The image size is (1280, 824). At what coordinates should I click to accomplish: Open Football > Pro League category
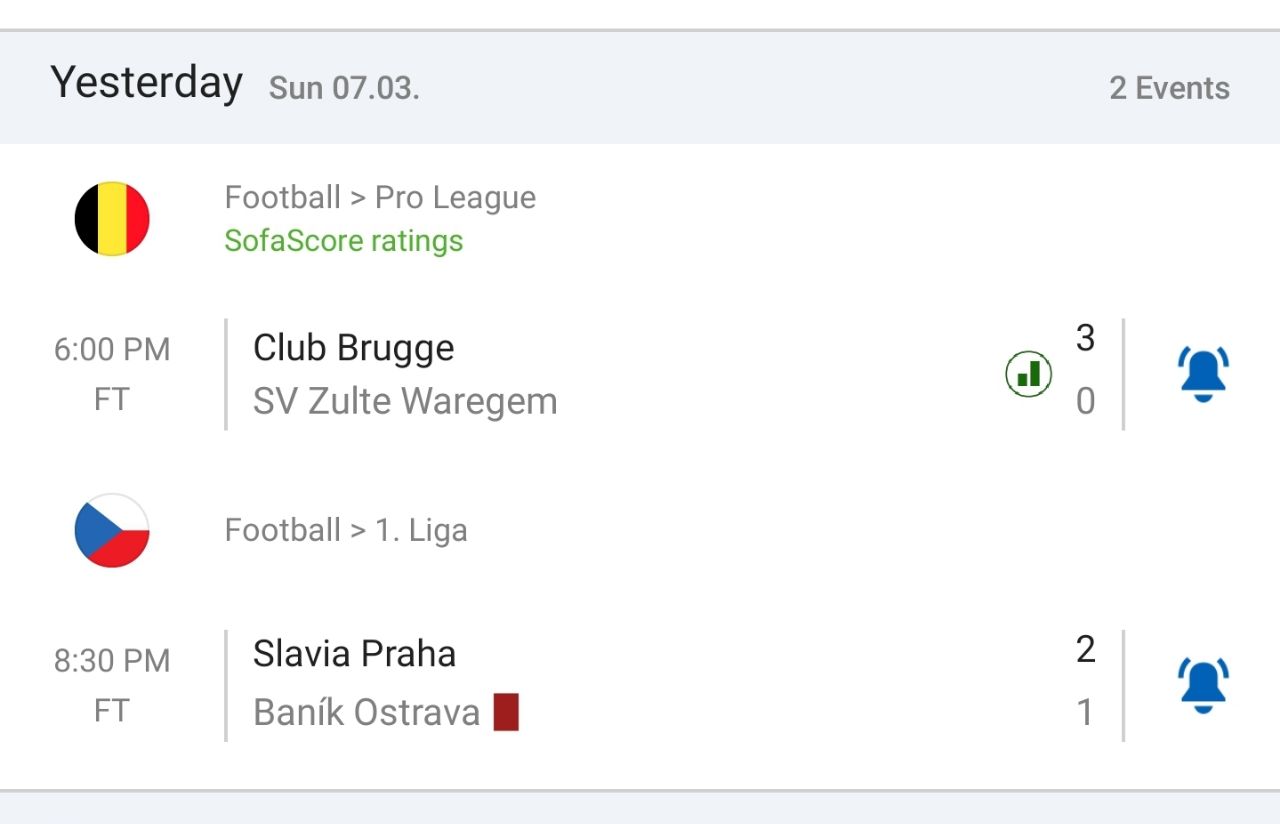[380, 197]
